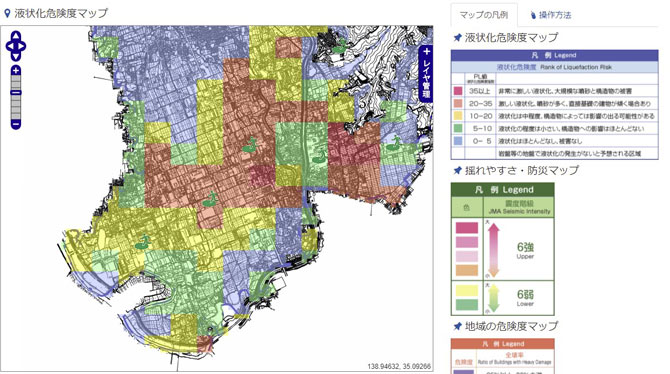Pan the map south with down arrow
The image size is (670, 374).
pyautogui.click(x=16, y=56)
